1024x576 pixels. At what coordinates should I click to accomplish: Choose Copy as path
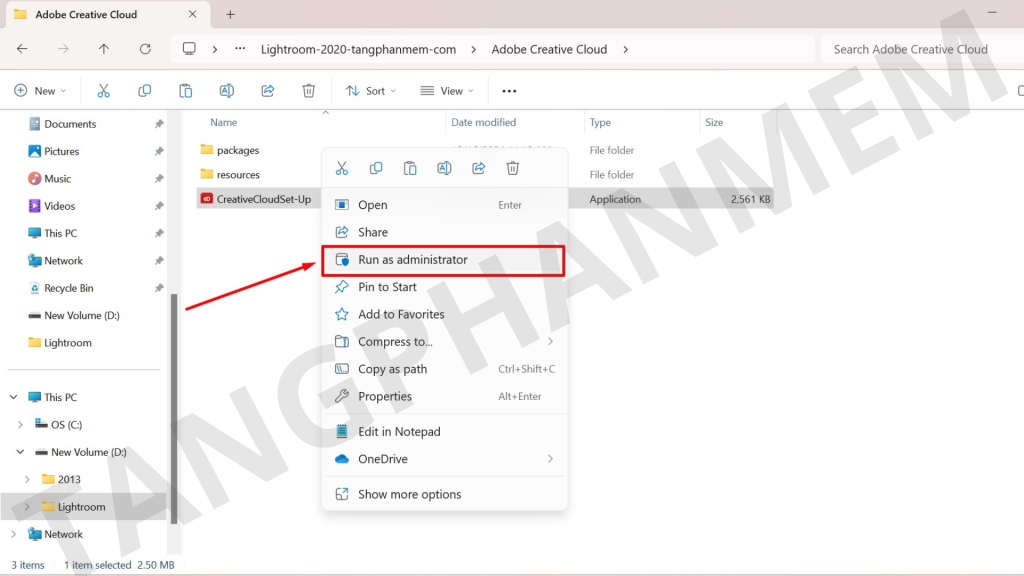pyautogui.click(x=444, y=369)
